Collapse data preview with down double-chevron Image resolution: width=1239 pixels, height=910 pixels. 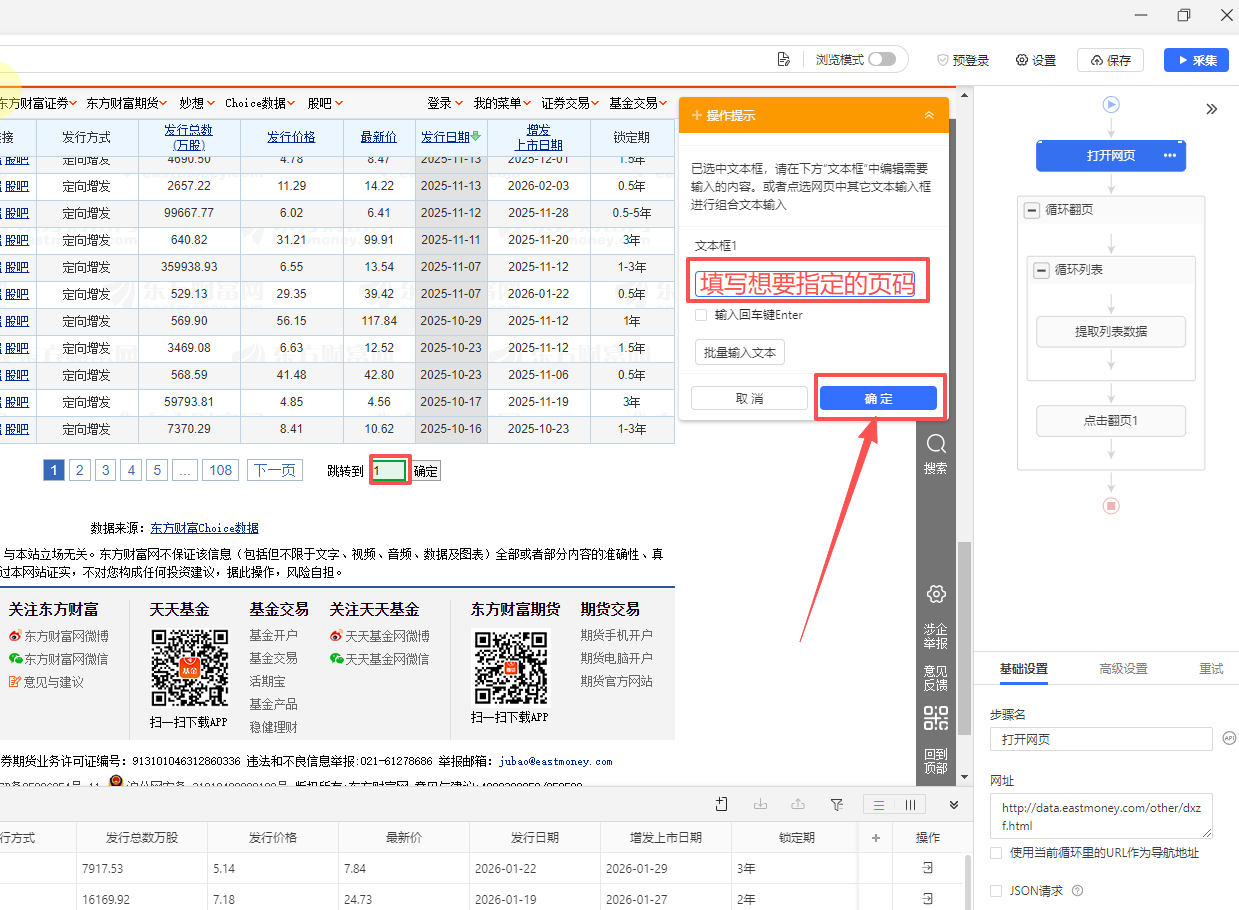954,804
